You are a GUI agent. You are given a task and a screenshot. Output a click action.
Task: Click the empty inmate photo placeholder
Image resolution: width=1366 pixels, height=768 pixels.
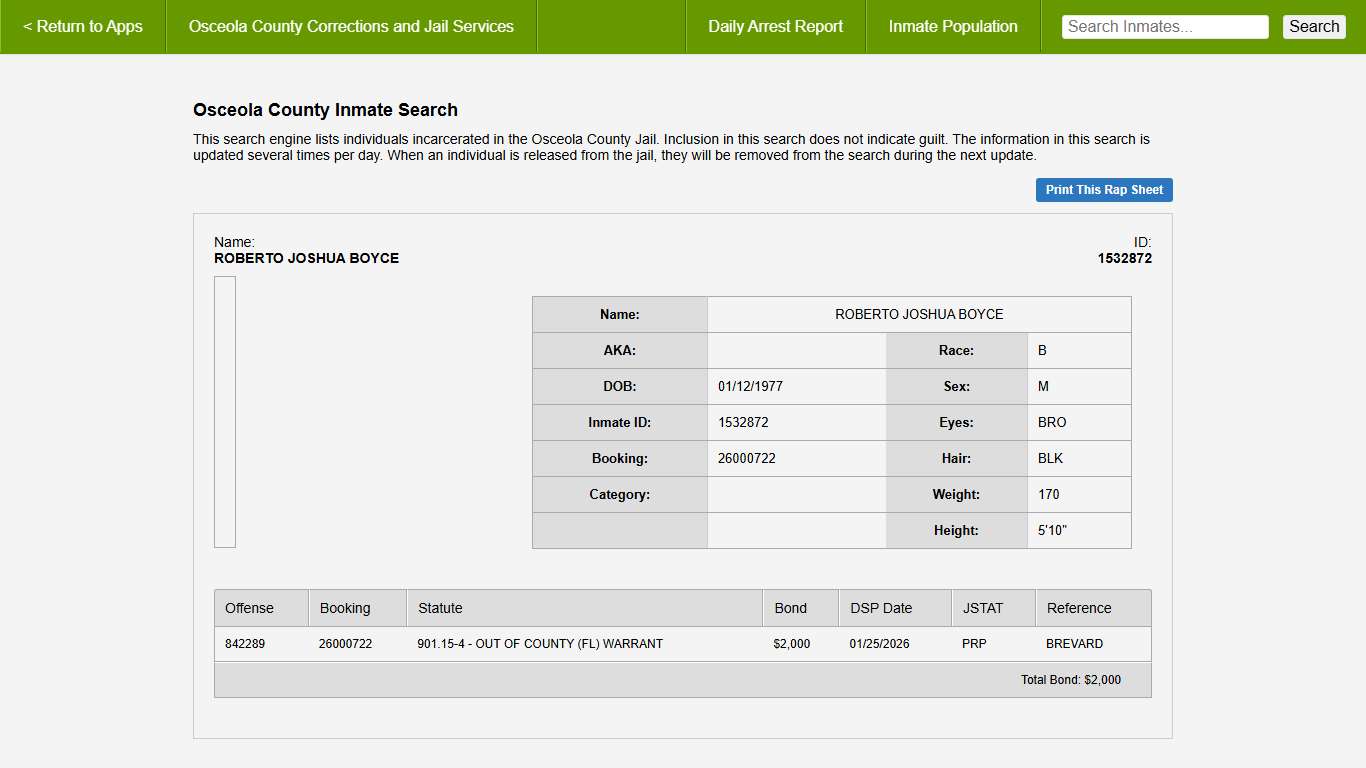(225, 412)
